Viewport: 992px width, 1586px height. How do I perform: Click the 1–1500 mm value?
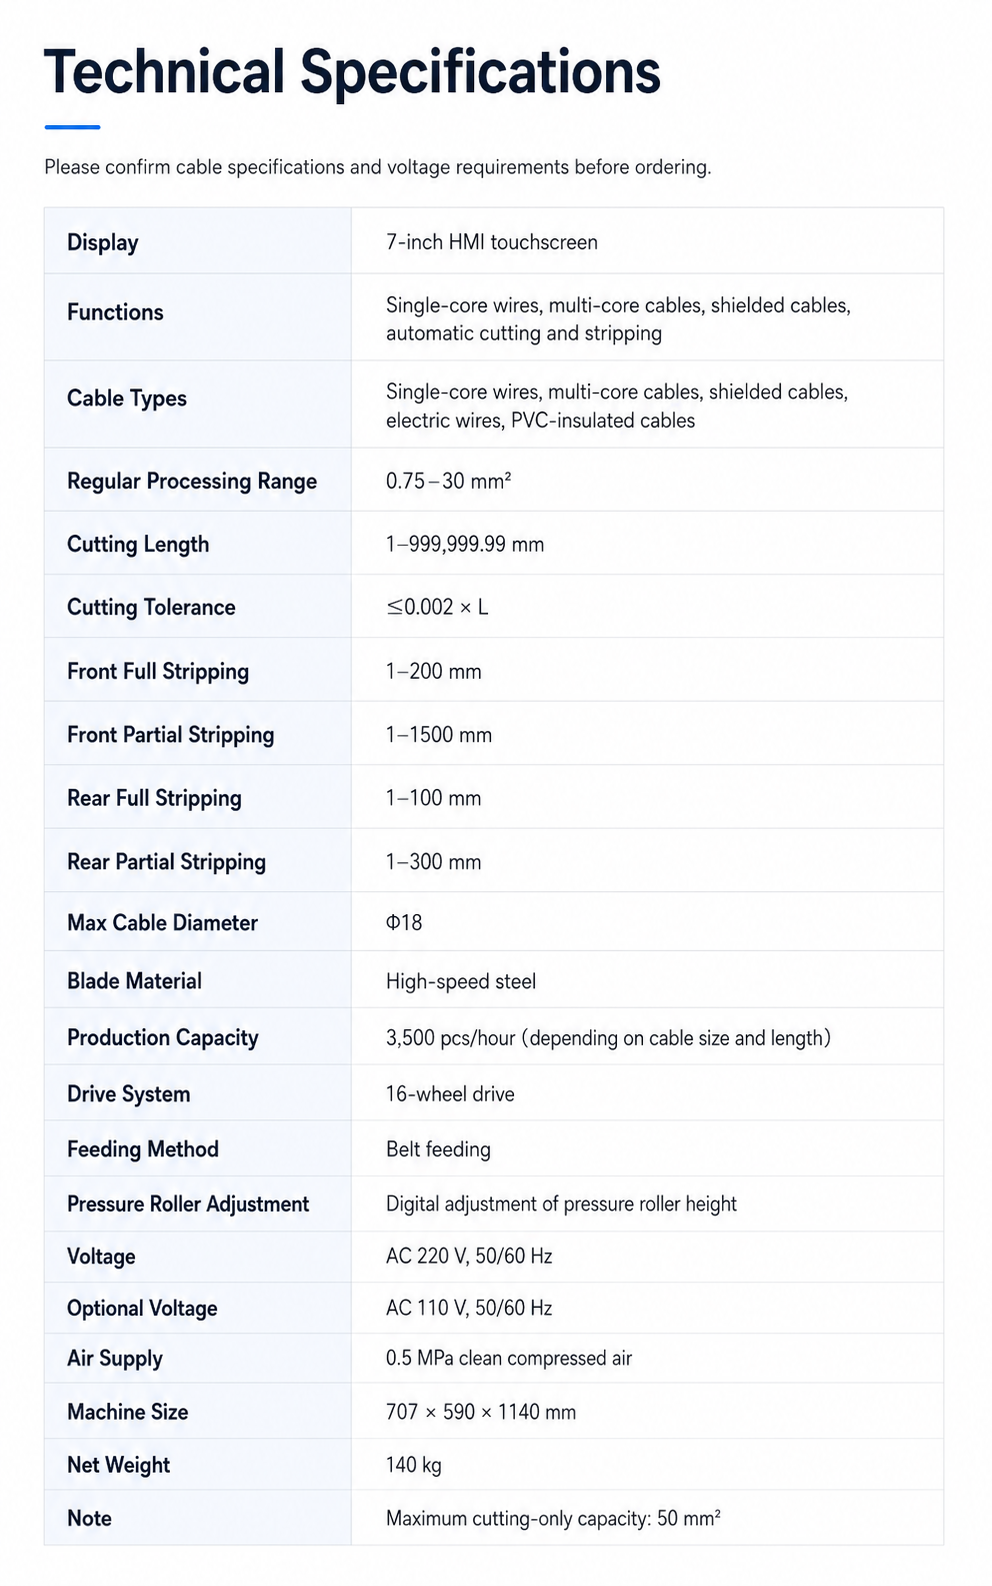[439, 735]
